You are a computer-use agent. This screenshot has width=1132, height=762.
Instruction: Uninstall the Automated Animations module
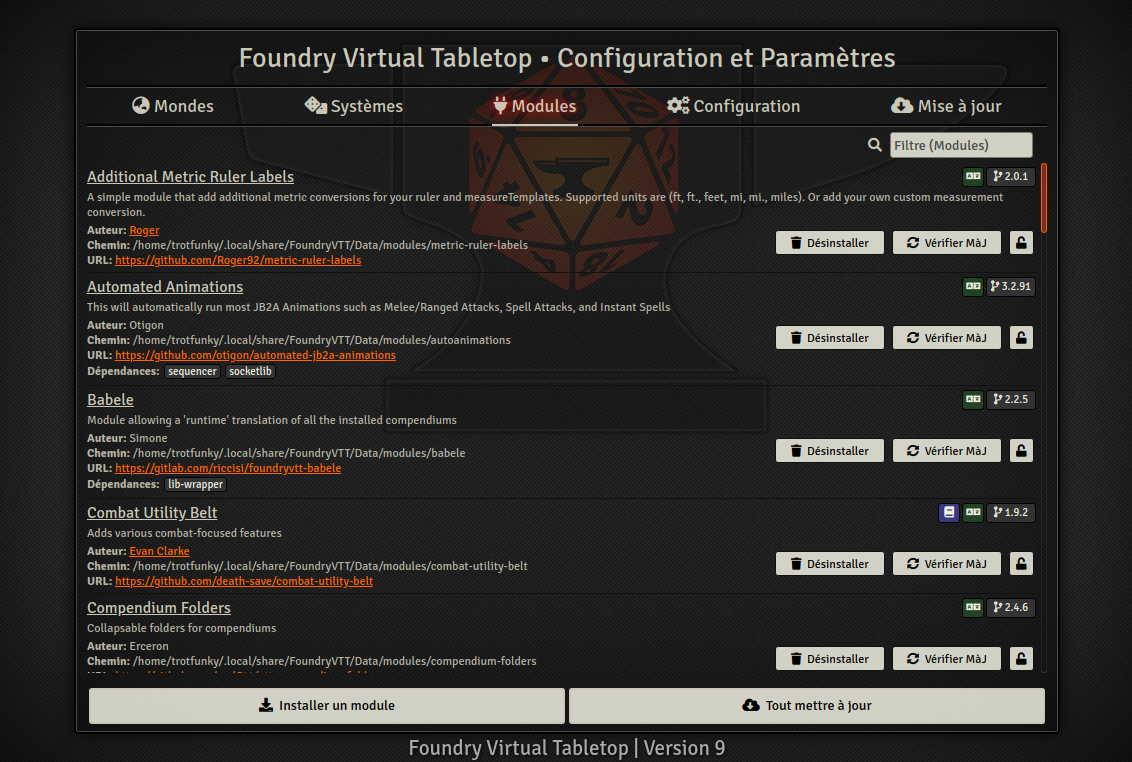(x=830, y=338)
